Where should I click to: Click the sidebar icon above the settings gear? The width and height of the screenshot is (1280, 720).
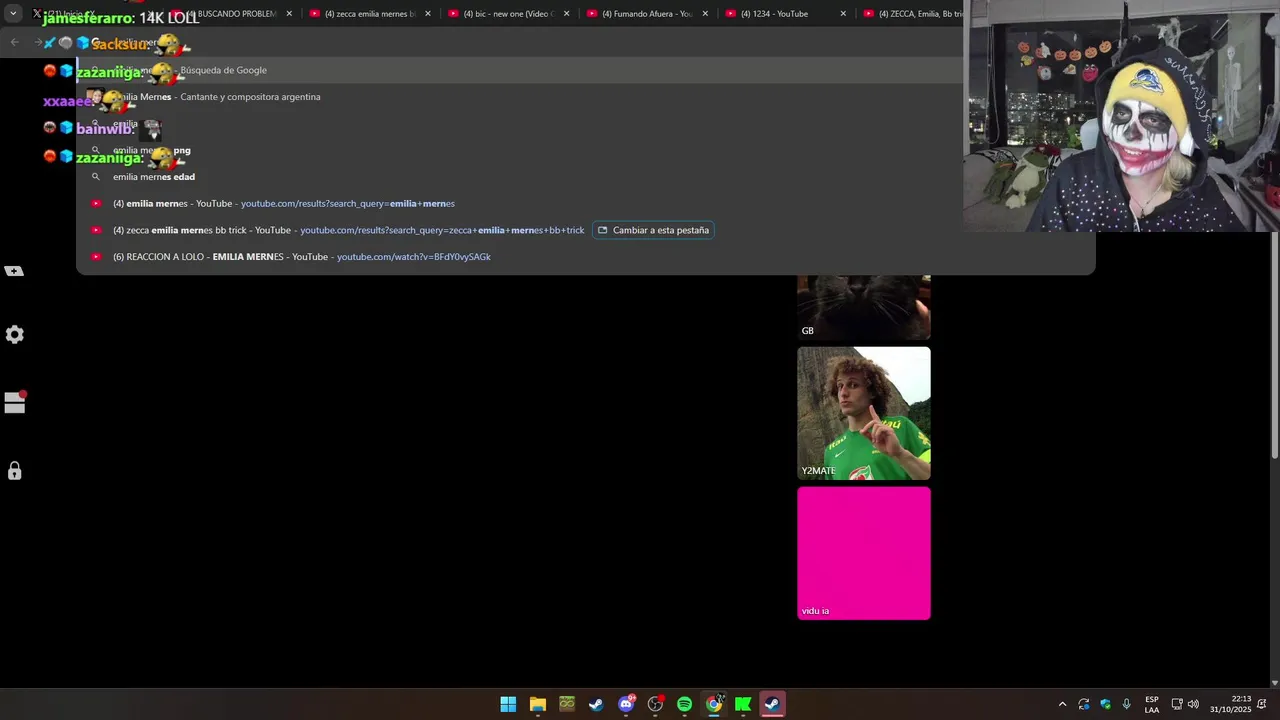tap(14, 271)
